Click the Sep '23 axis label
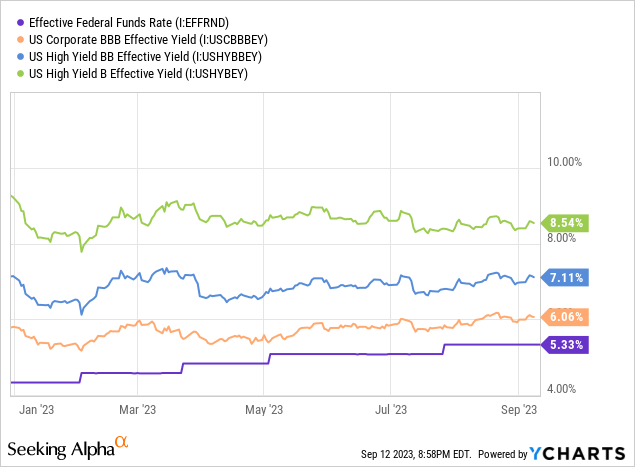The height and width of the screenshot is (467, 635). tap(518, 408)
